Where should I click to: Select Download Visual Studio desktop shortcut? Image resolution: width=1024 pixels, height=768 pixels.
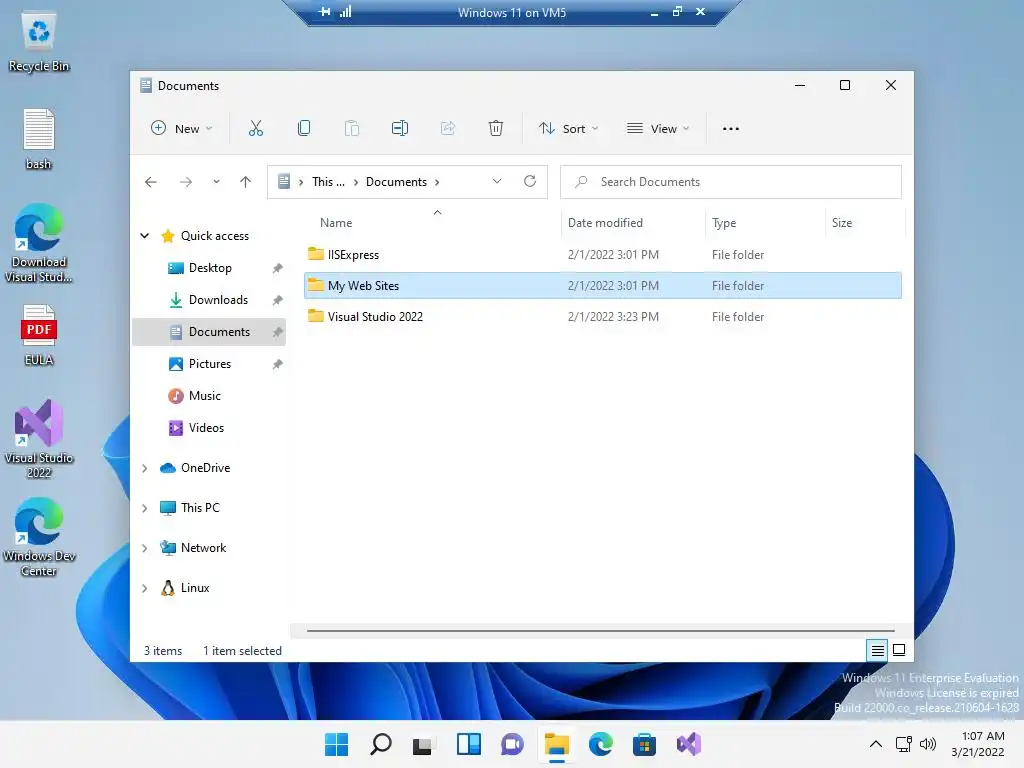[x=39, y=243]
